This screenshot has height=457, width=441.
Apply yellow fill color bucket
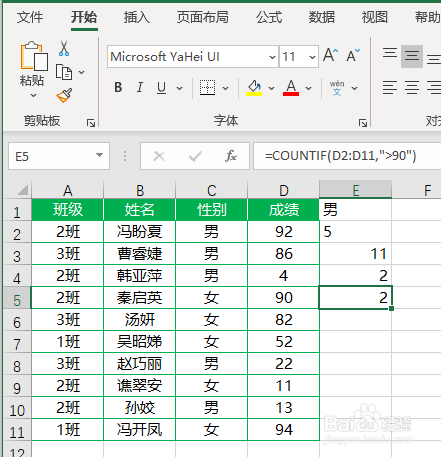(x=254, y=88)
